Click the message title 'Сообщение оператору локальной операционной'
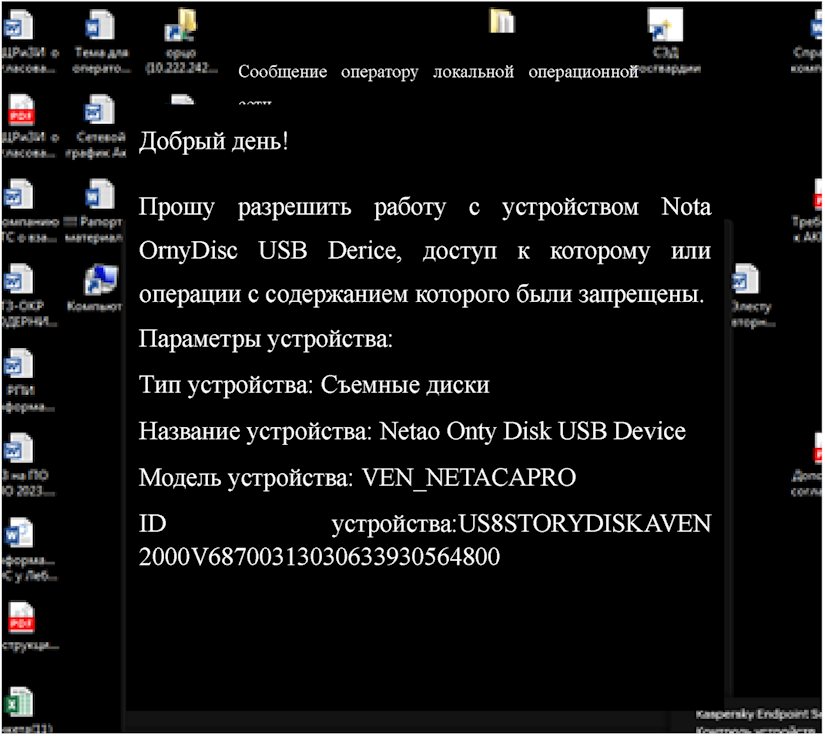Screen dimensions: 825x736 [437, 72]
